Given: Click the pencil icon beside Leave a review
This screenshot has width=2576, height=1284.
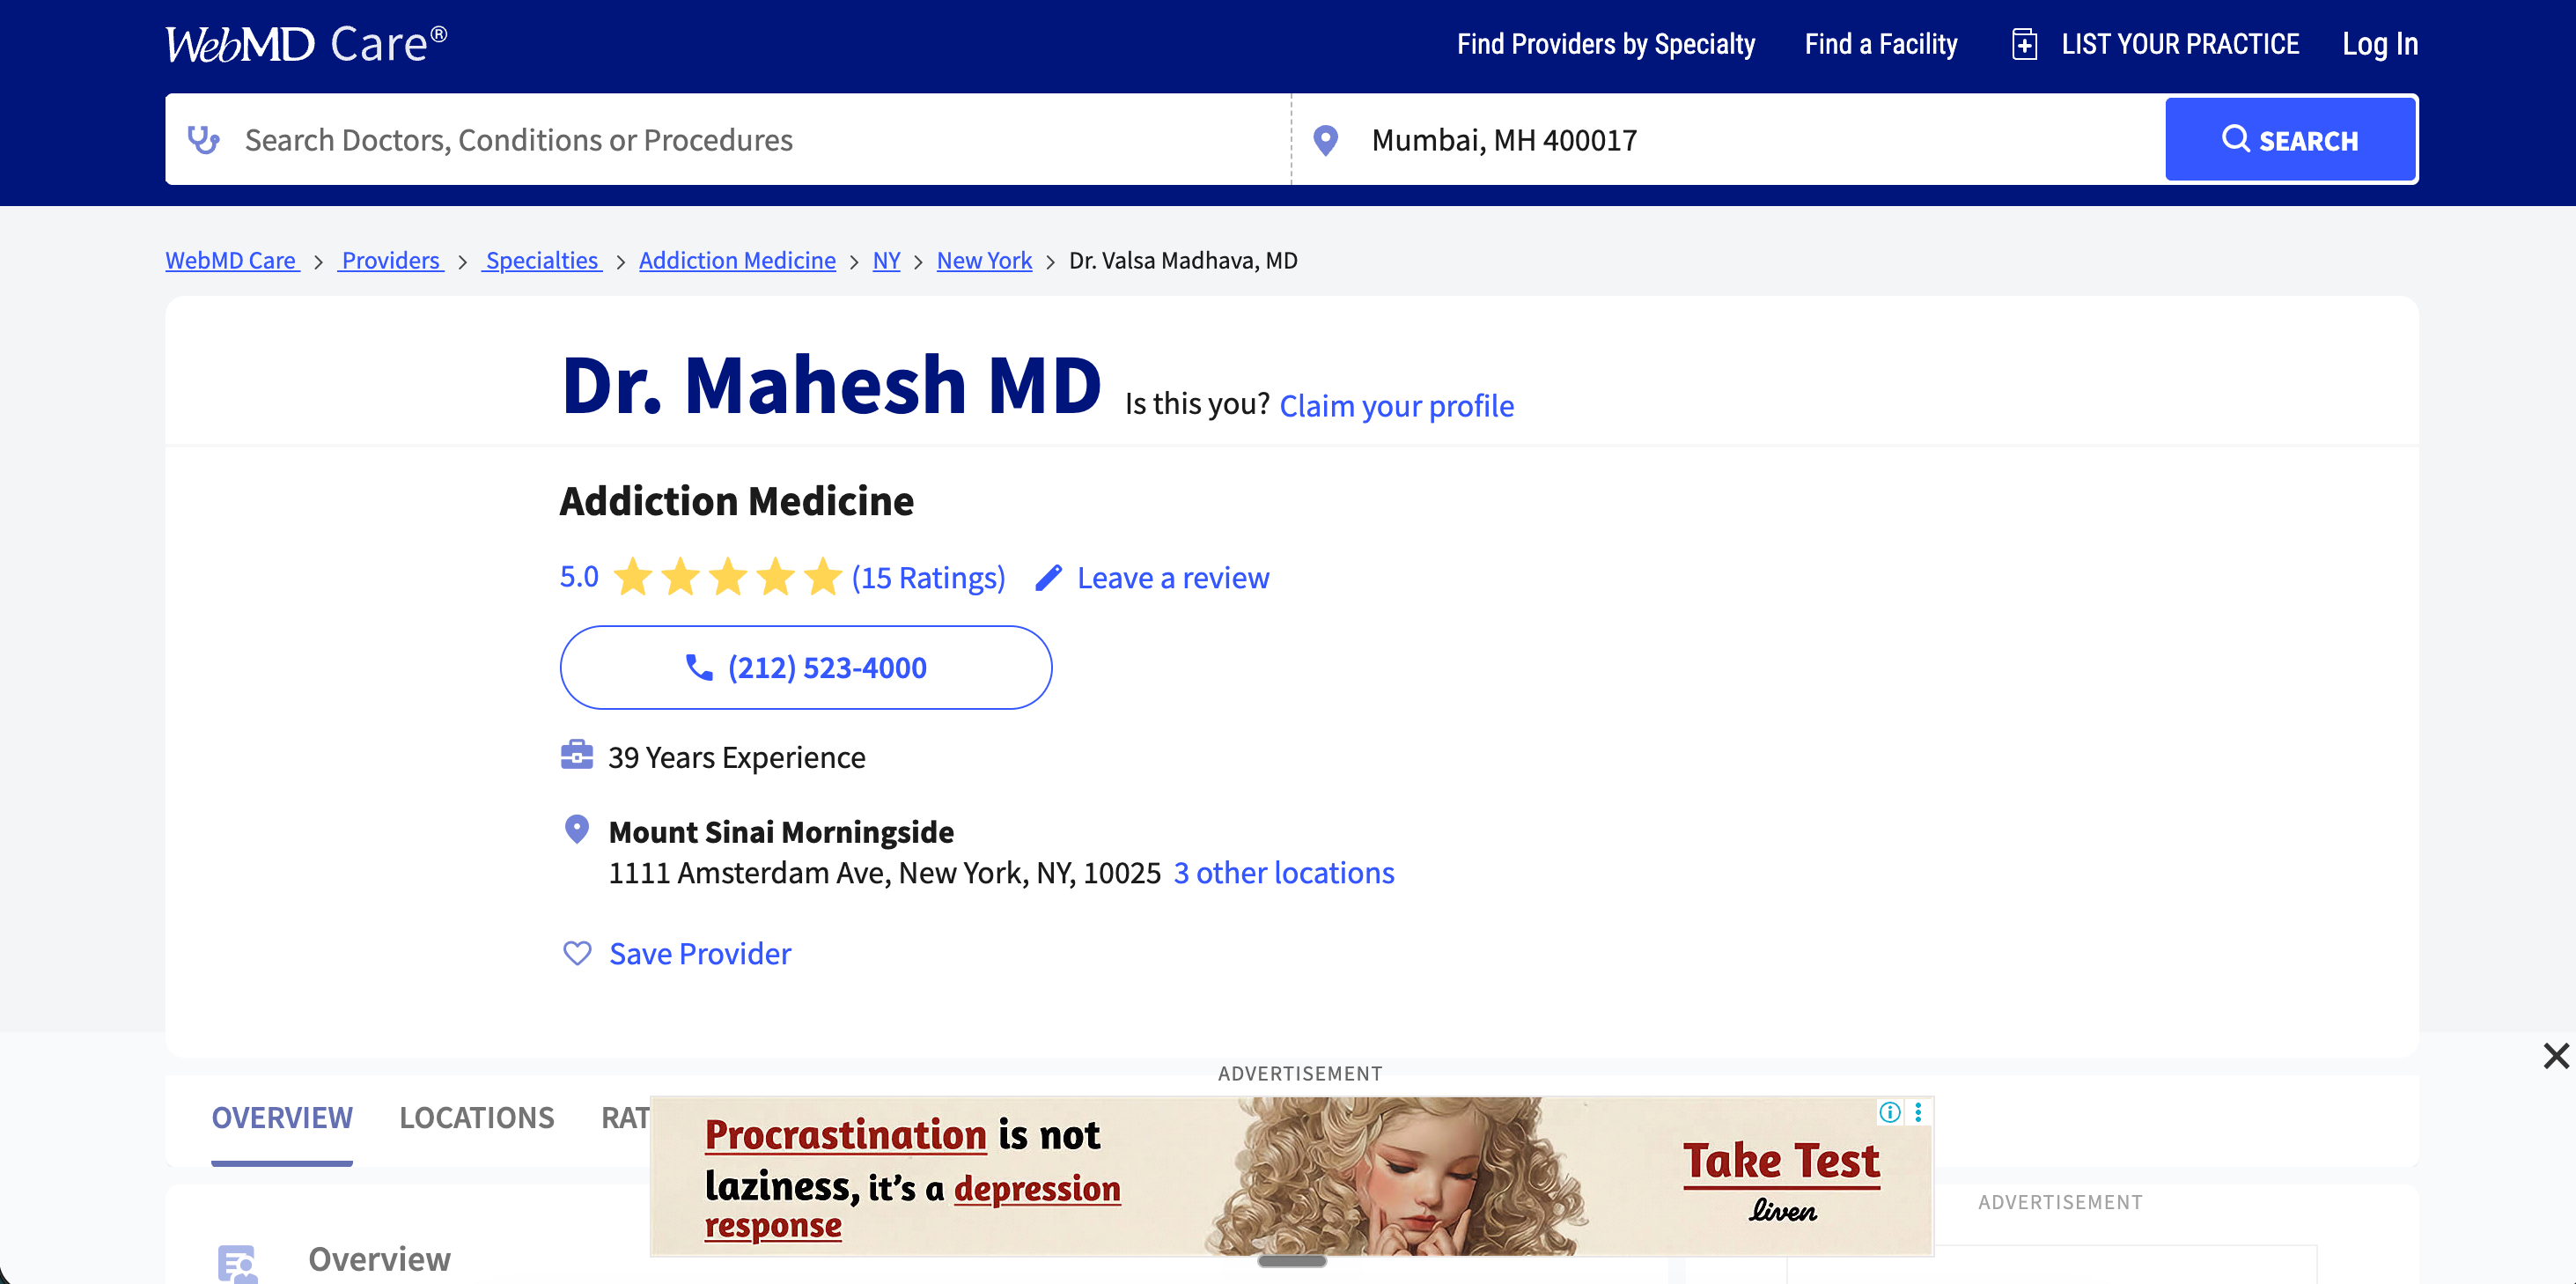Looking at the screenshot, I should click(x=1048, y=578).
